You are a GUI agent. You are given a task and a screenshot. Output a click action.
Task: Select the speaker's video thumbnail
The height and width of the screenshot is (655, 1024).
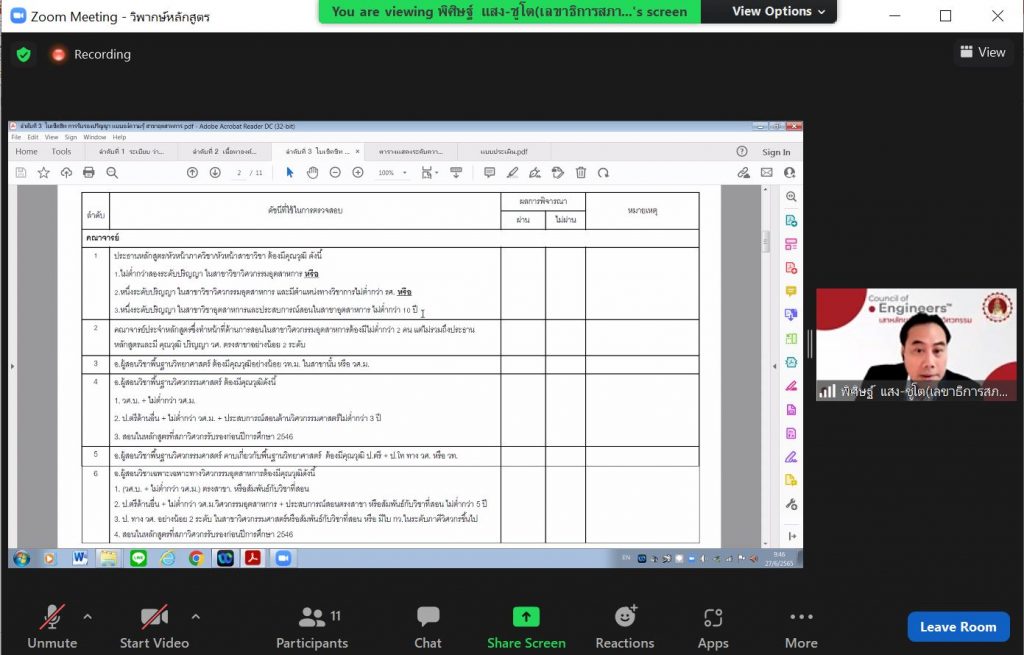pyautogui.click(x=915, y=345)
